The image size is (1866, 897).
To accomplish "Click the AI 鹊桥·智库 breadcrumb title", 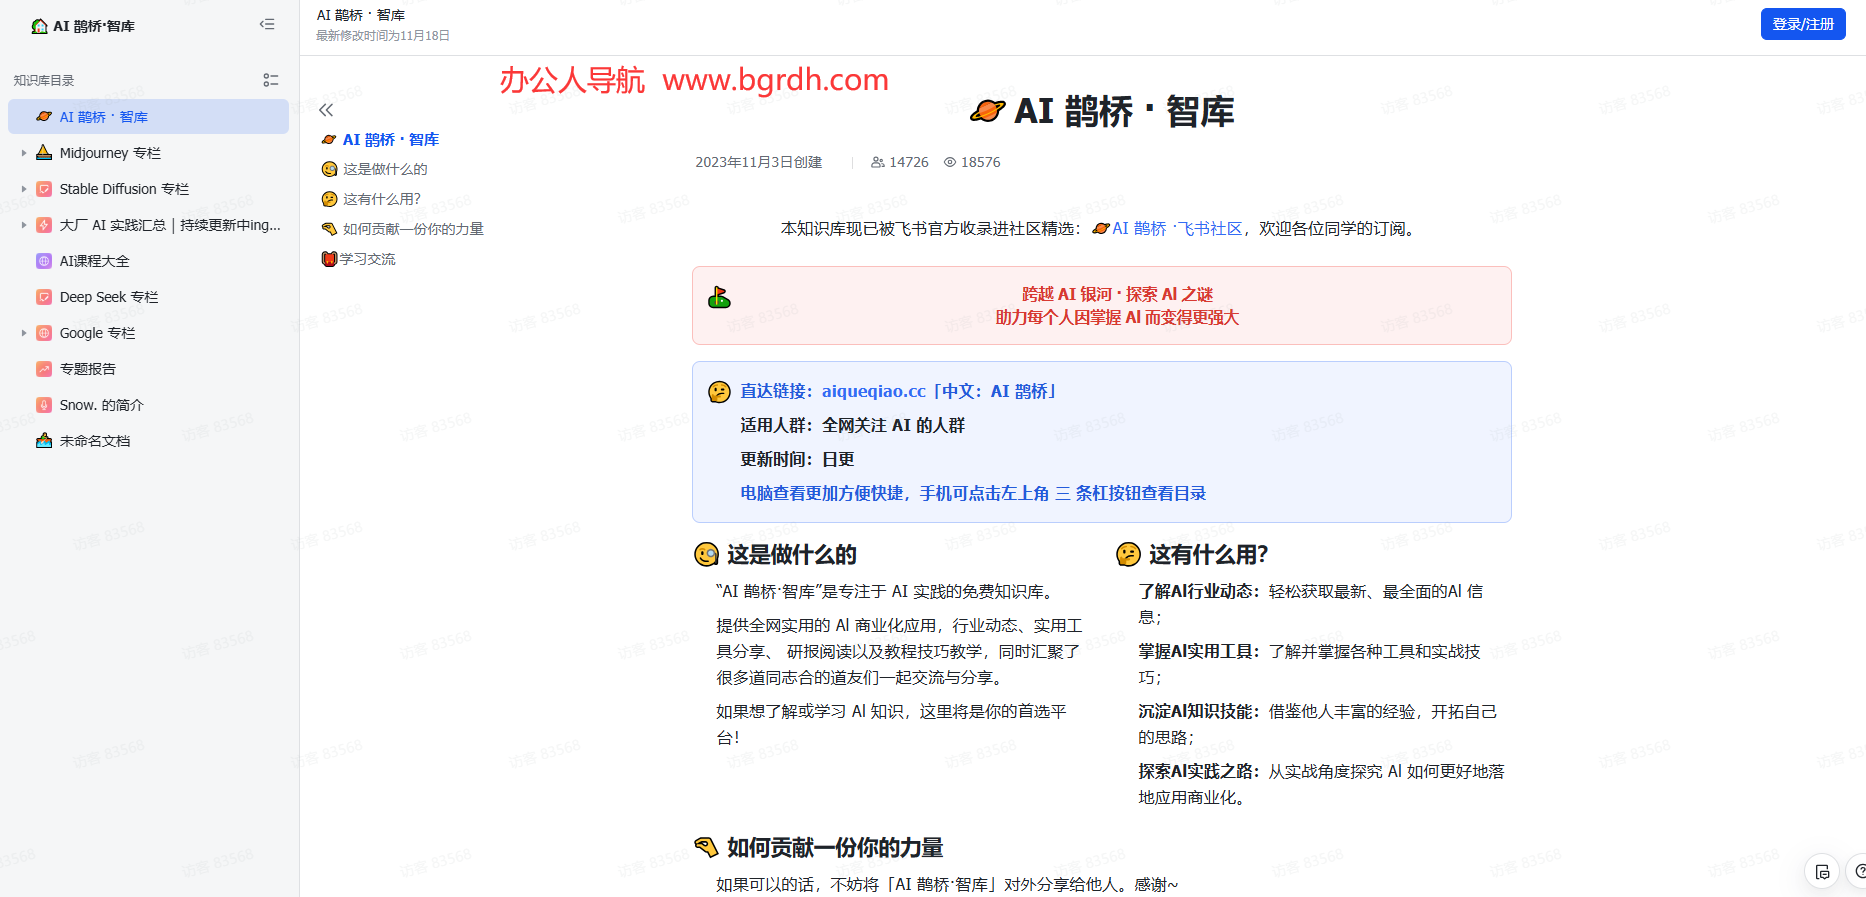I will (361, 15).
